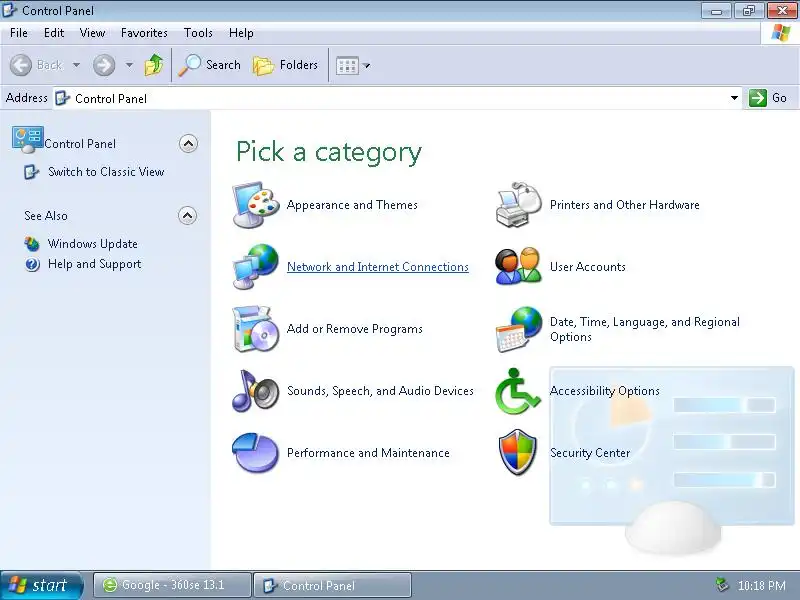The image size is (800, 600).
Task: Click the Accessibility Options link
Action: point(605,391)
